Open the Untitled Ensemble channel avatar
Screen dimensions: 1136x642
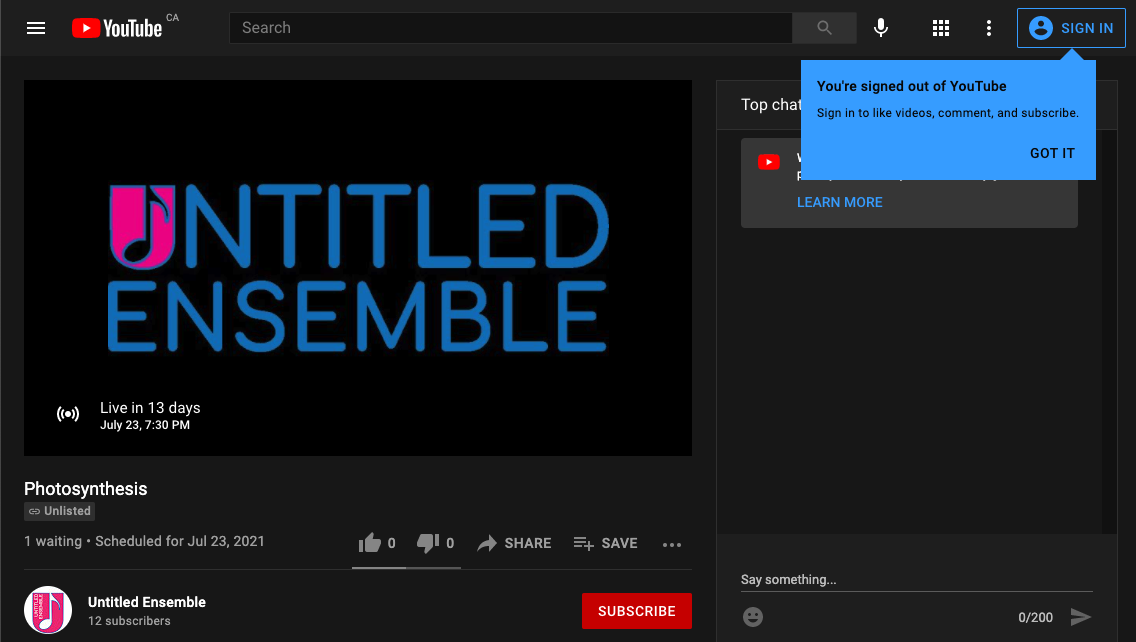coord(48,610)
